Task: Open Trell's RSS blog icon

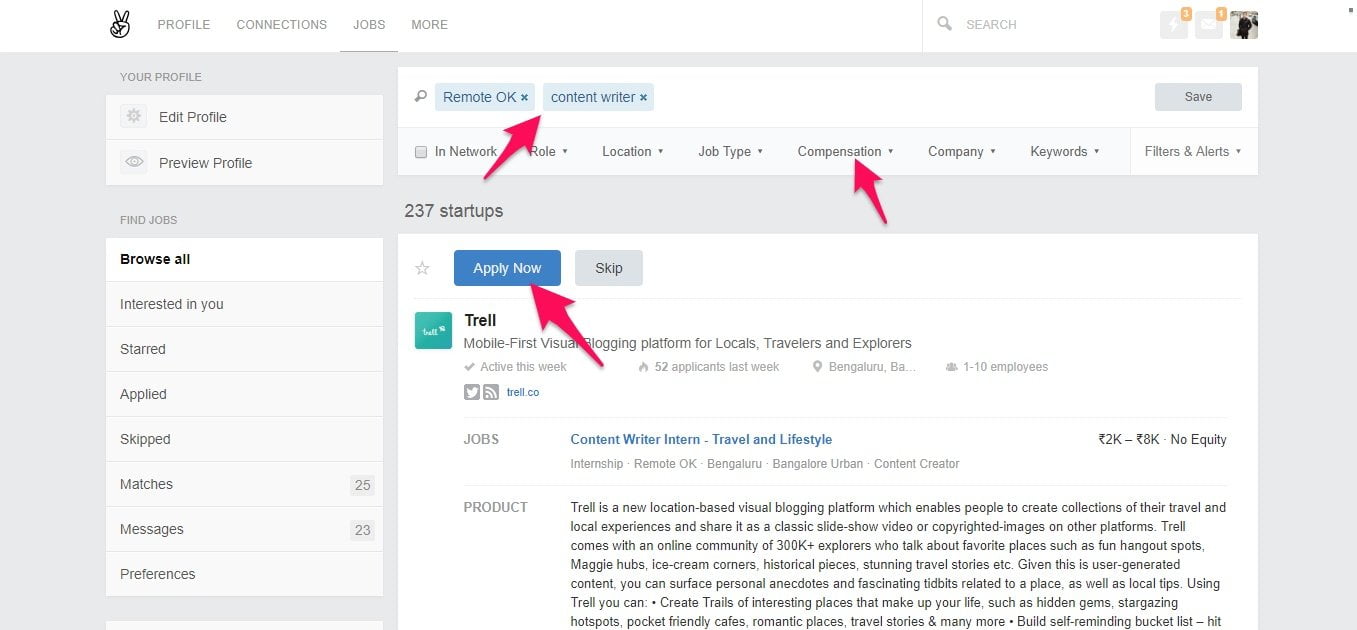Action: click(491, 392)
